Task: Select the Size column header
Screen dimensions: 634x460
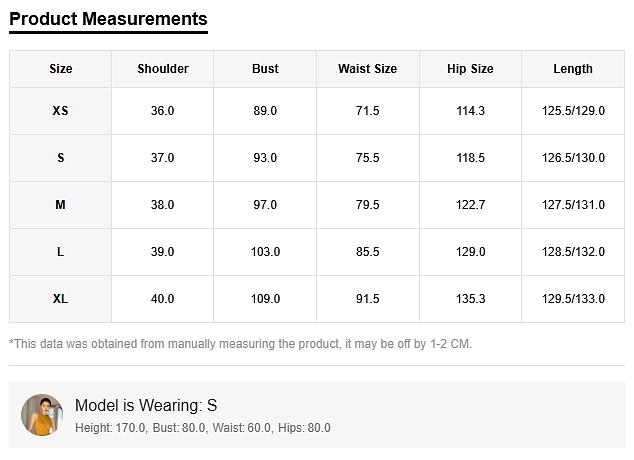Action: pos(61,69)
